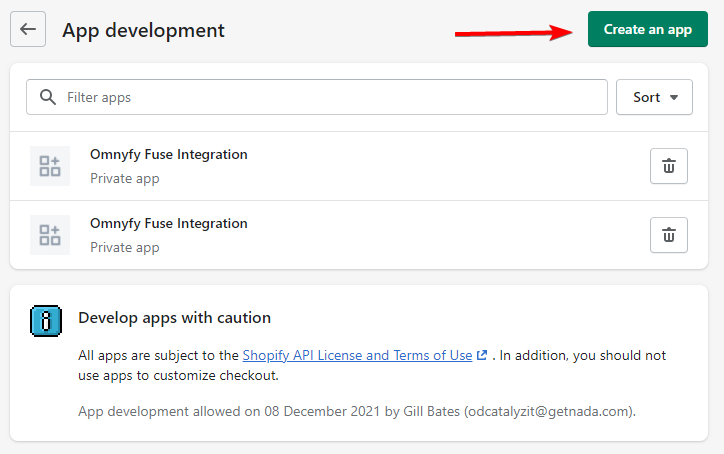Click the second Omnyfy app placeholder icon
This screenshot has height=454, width=724.
coord(50,235)
